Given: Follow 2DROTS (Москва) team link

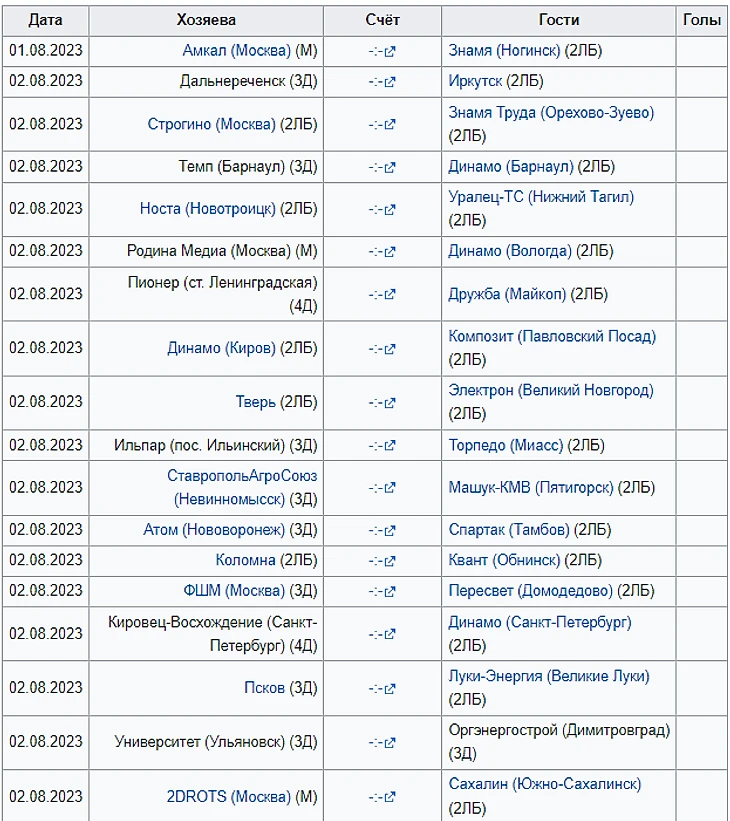Looking at the screenshot, I should [229, 796].
